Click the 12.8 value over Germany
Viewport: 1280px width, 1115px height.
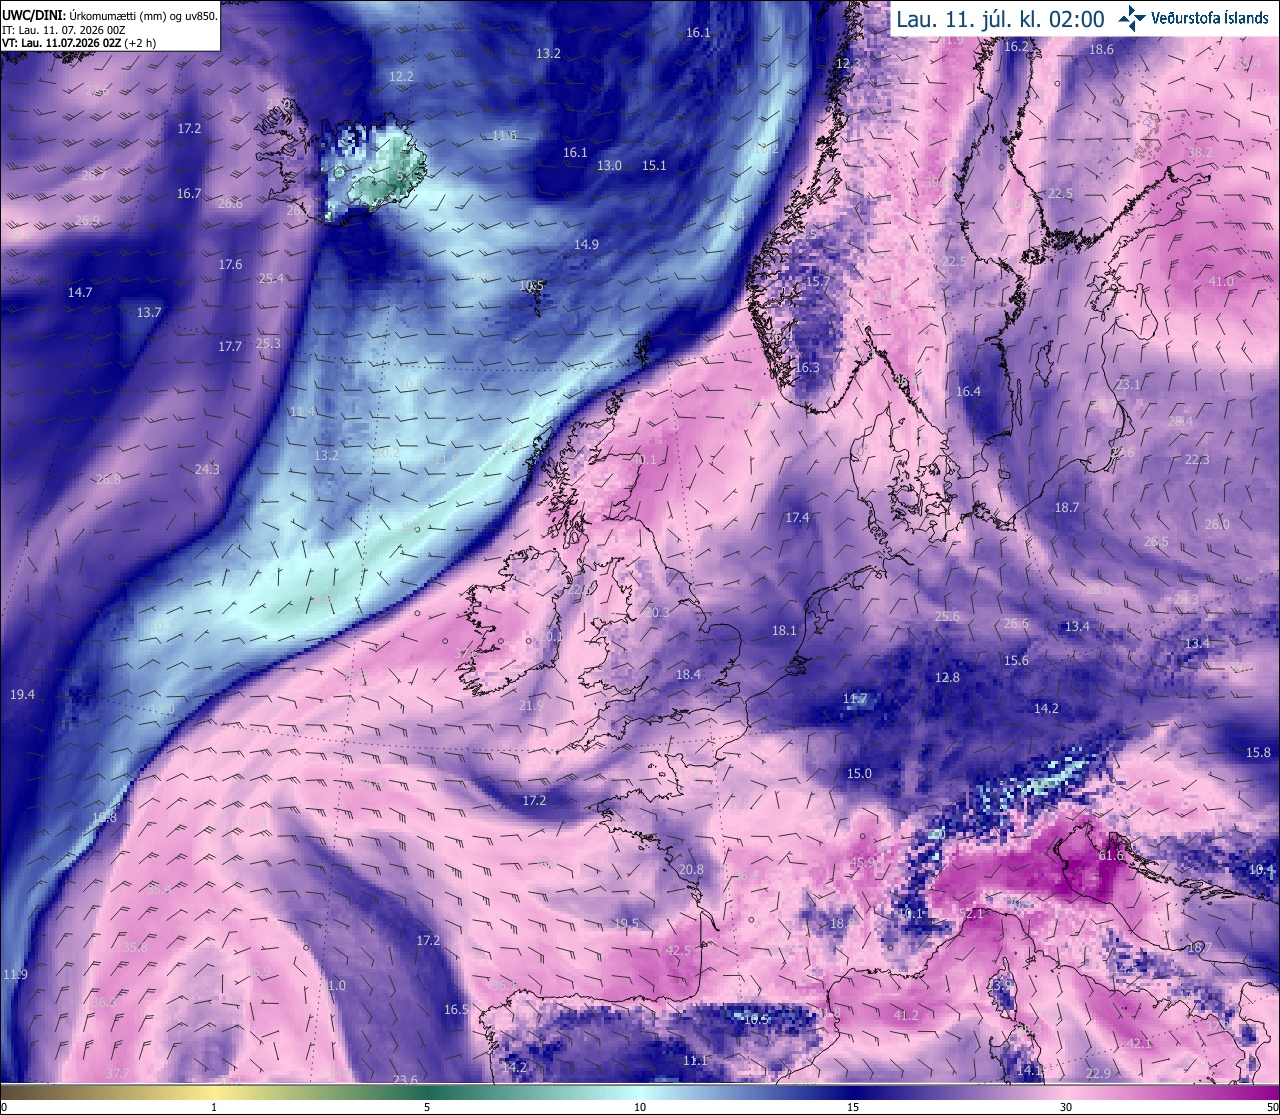pyautogui.click(x=947, y=678)
